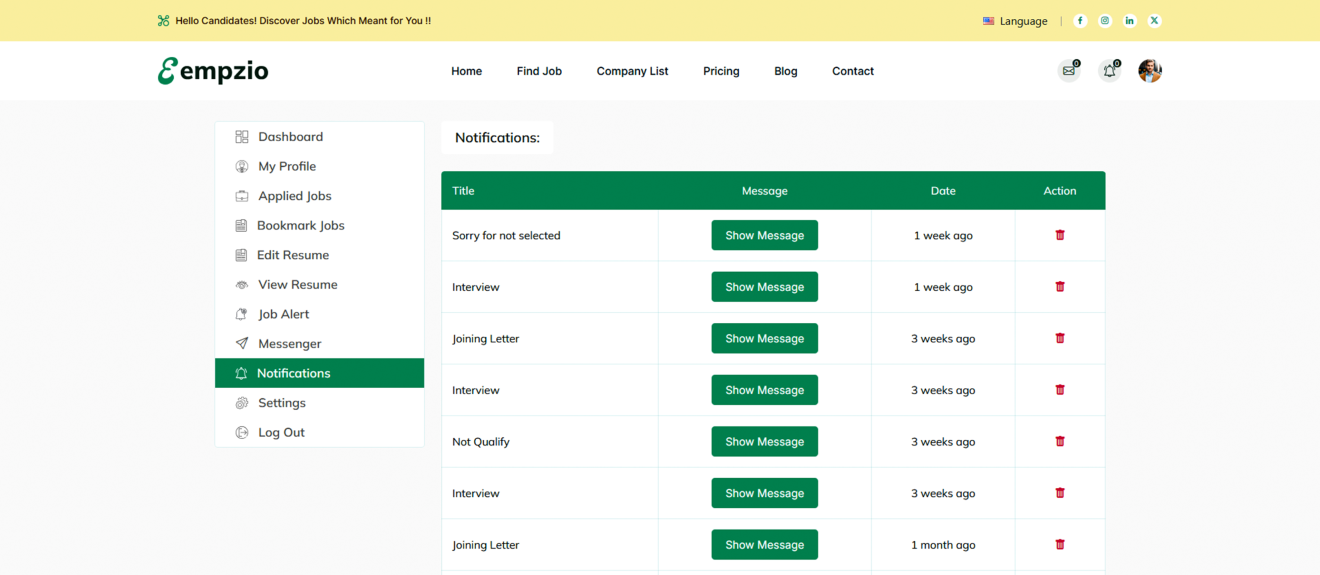
Task: Open the notification bell icon in header
Action: (1109, 71)
